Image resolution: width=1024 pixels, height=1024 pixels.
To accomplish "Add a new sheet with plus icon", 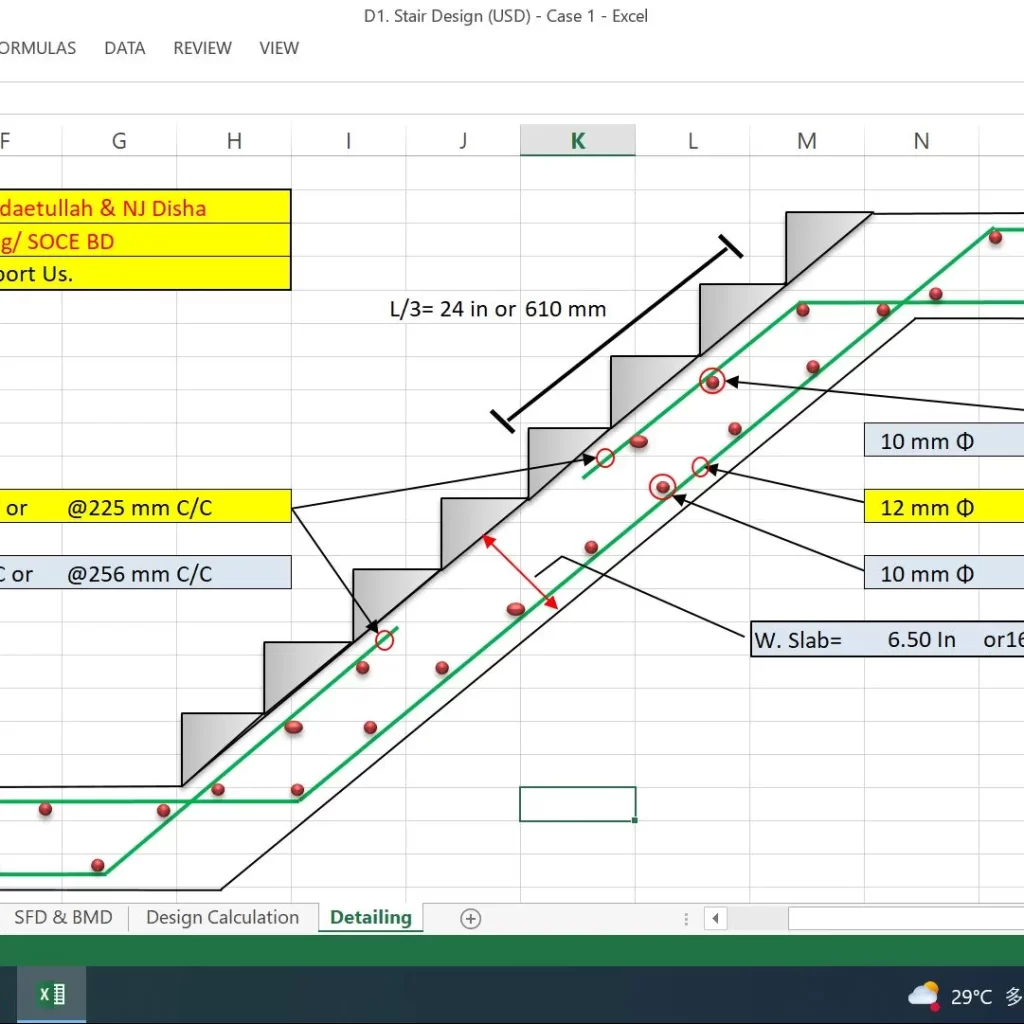I will click(471, 919).
